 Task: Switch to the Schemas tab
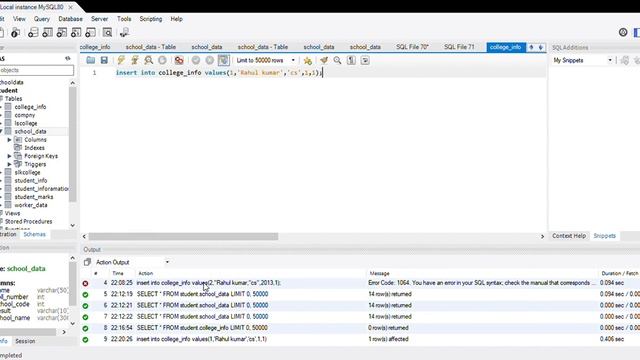coord(34,234)
